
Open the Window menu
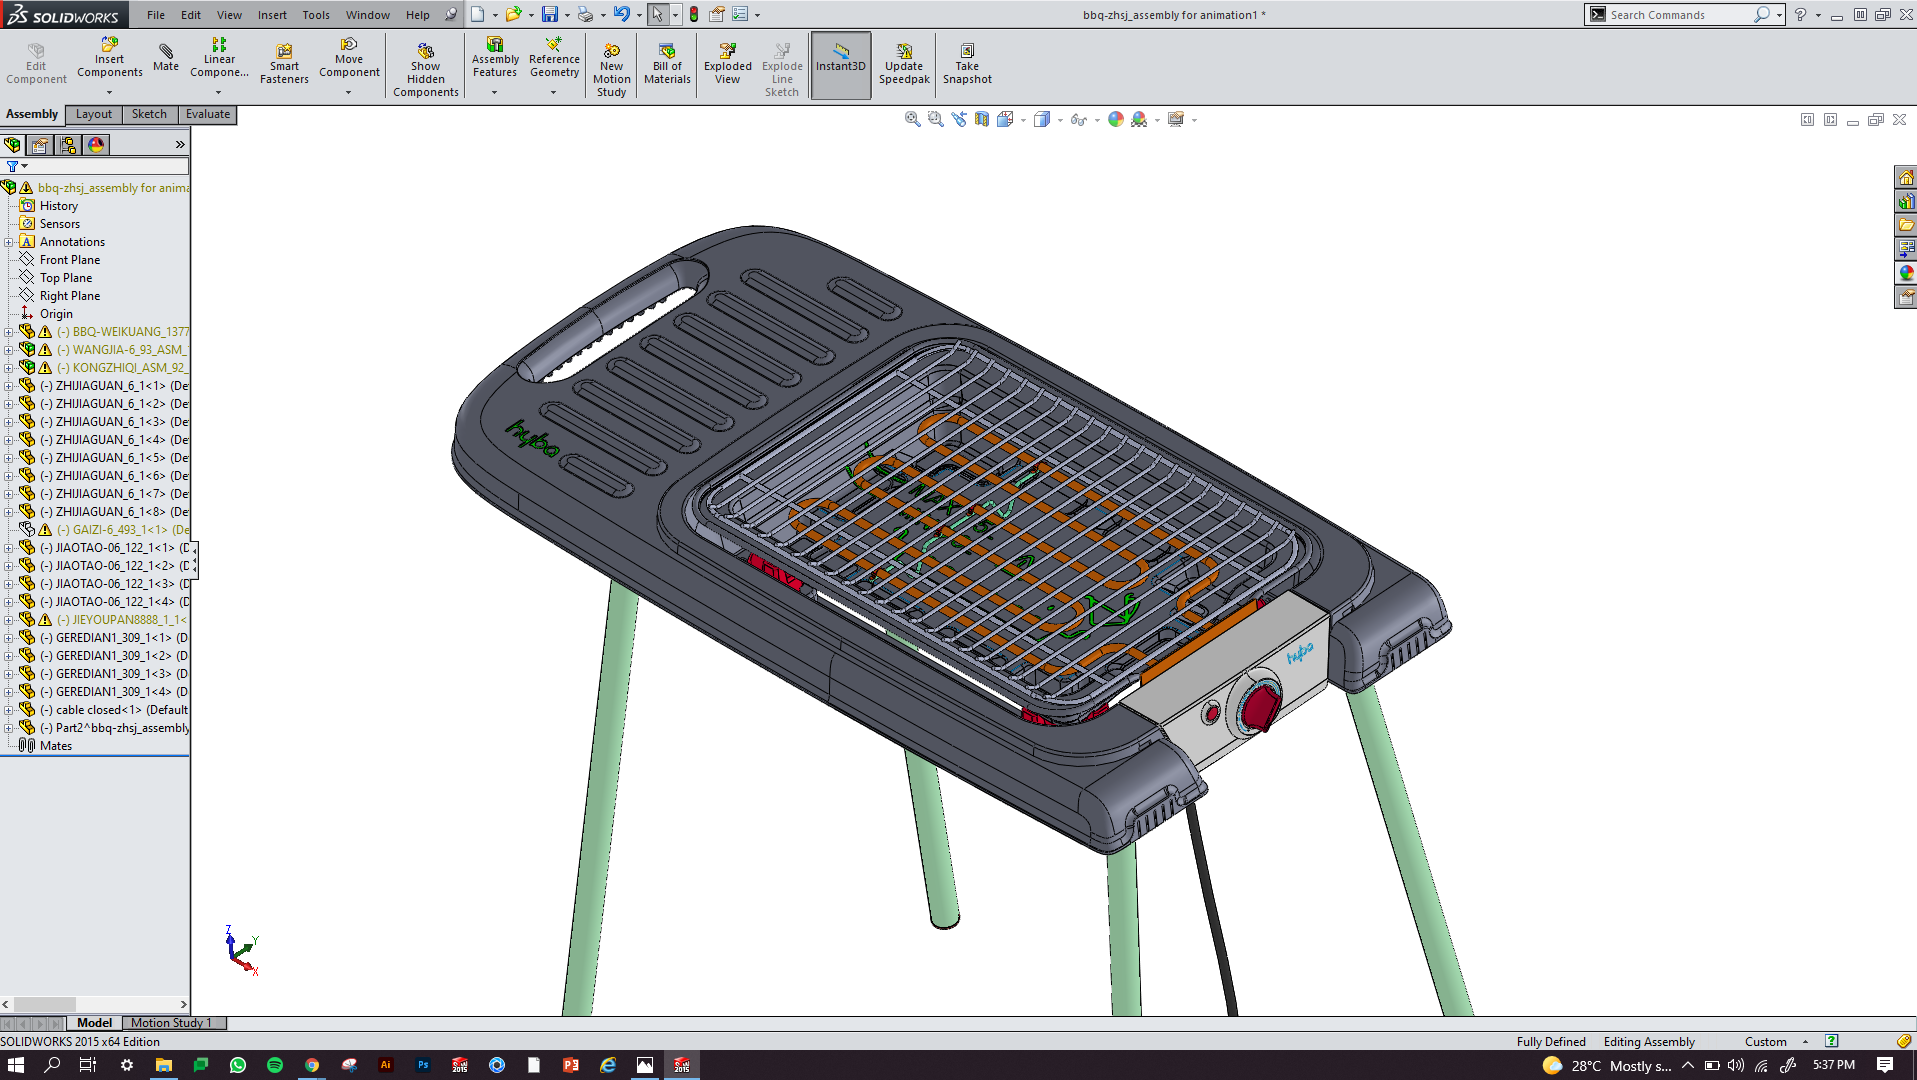(368, 15)
